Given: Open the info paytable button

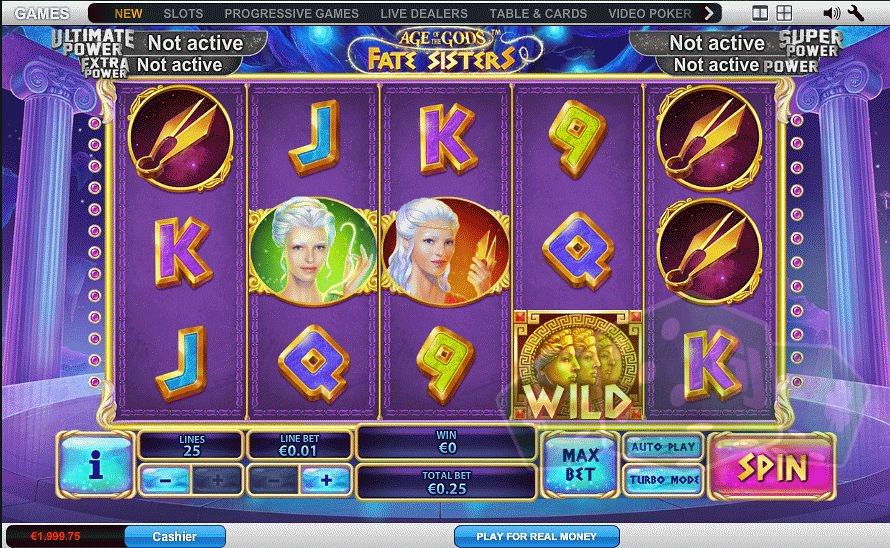Looking at the screenshot, I should (x=95, y=465).
